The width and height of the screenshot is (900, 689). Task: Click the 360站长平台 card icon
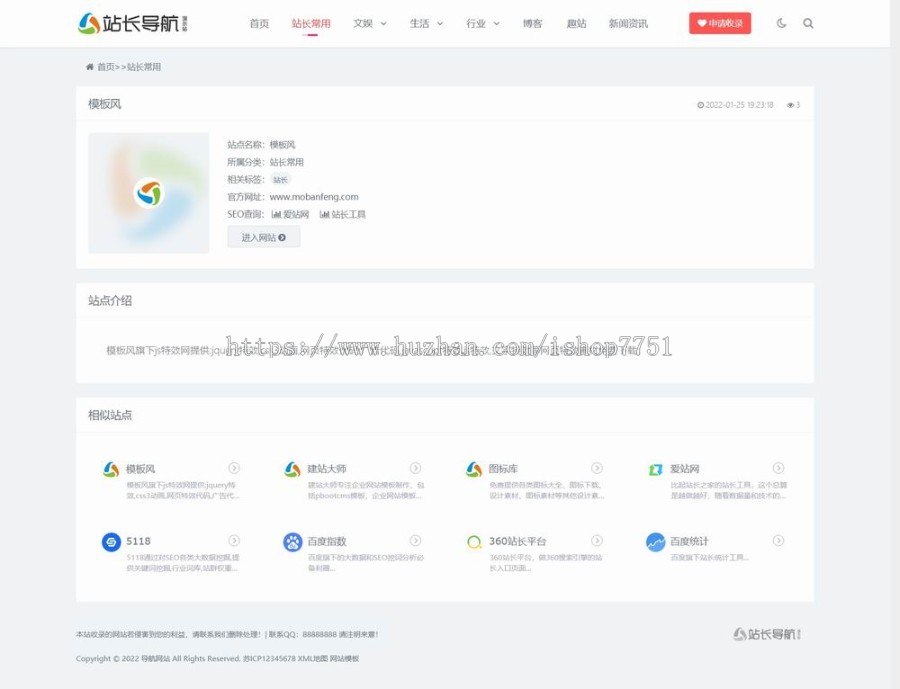click(474, 542)
